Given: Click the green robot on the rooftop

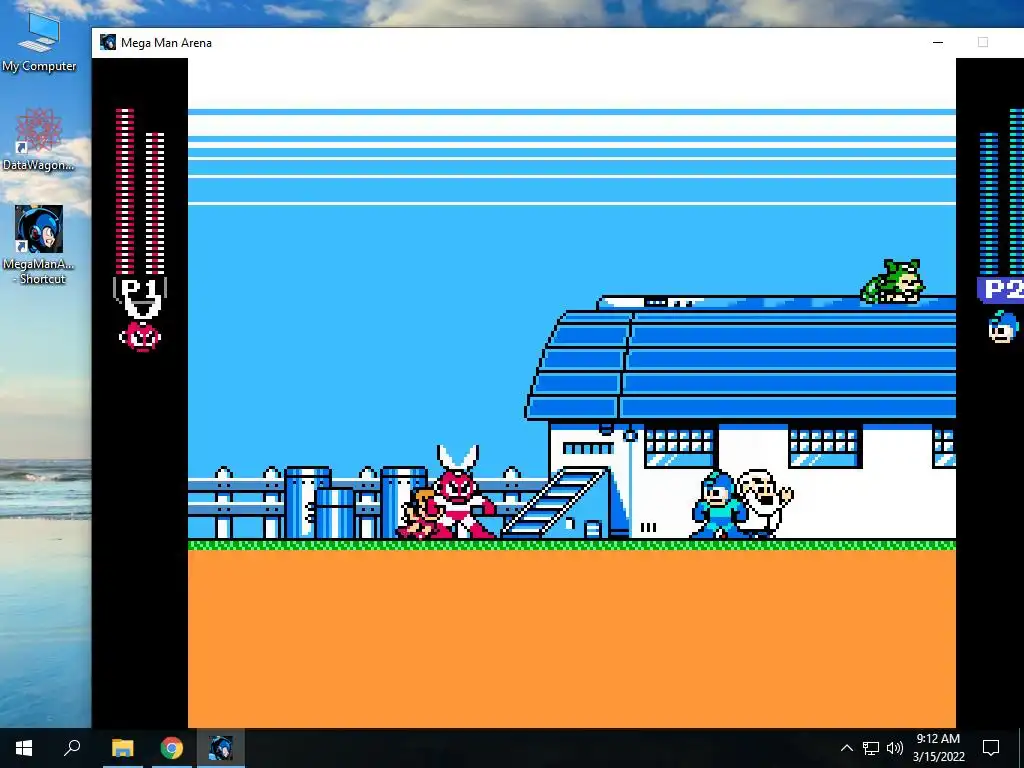Looking at the screenshot, I should click(893, 282).
